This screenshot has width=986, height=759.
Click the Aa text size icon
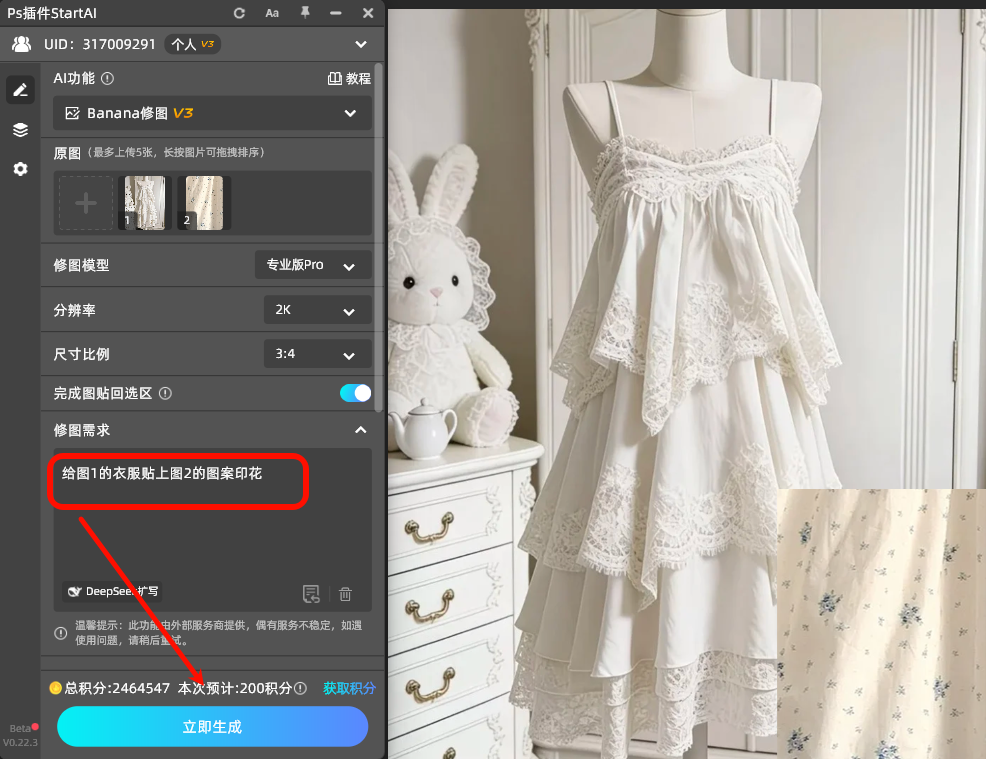click(x=272, y=13)
